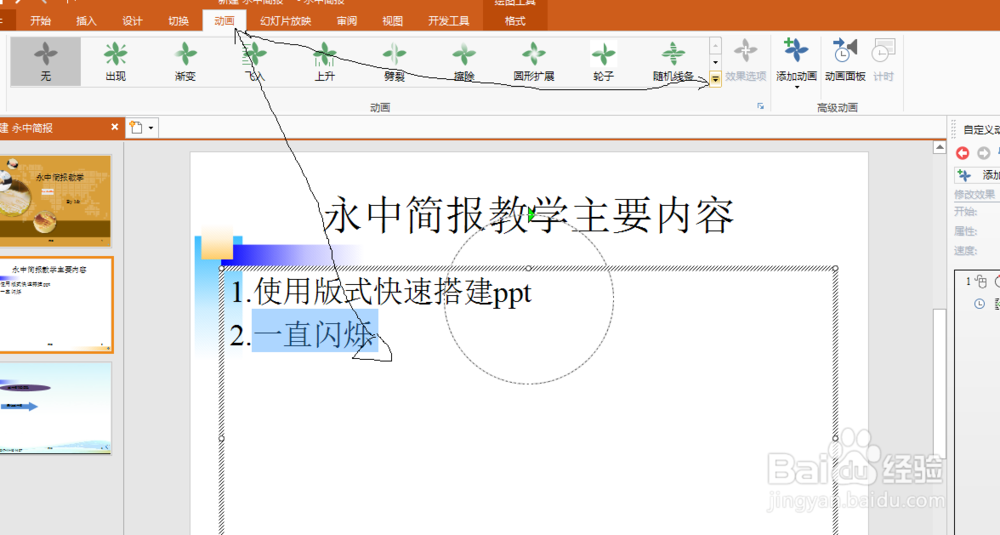Switch to the 幻灯片放映 ribbon tab
This screenshot has width=1000, height=535.
(x=285, y=21)
